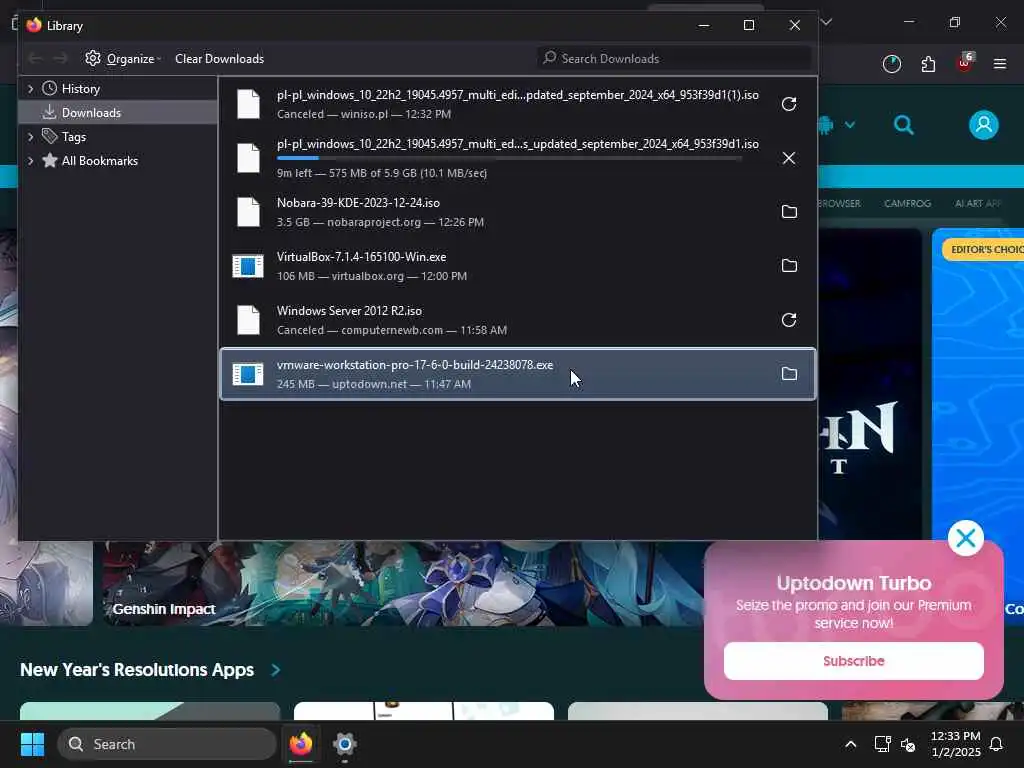The width and height of the screenshot is (1024, 768).
Task: Open Firefox extensions puzzle icon
Action: 928,64
